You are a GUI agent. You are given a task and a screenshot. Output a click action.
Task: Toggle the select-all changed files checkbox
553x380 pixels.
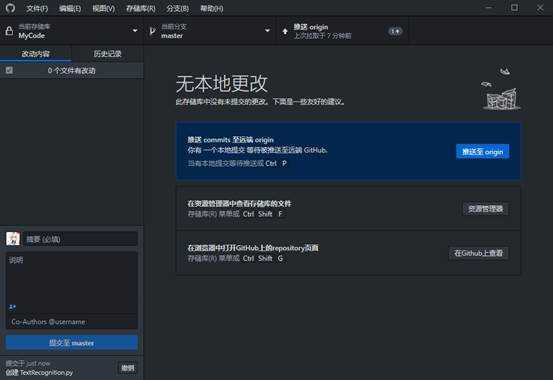tap(10, 70)
